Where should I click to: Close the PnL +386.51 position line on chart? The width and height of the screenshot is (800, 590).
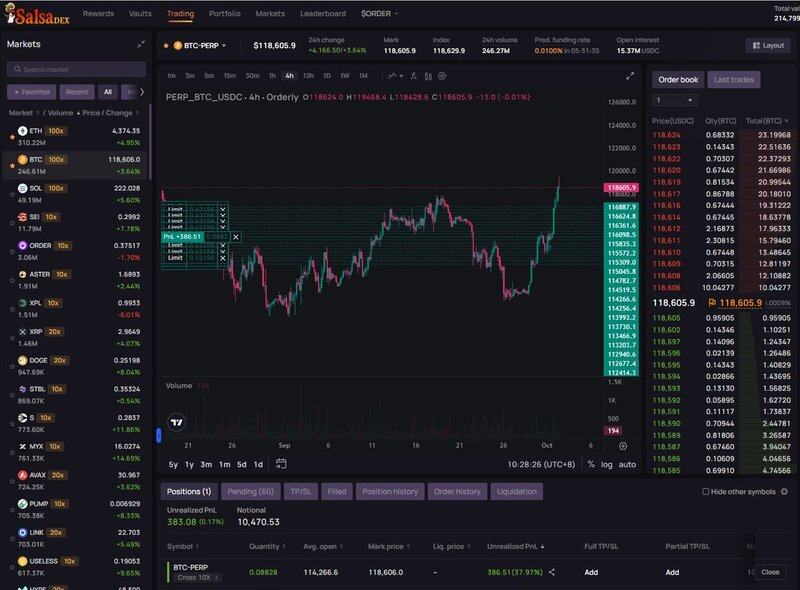(x=236, y=237)
